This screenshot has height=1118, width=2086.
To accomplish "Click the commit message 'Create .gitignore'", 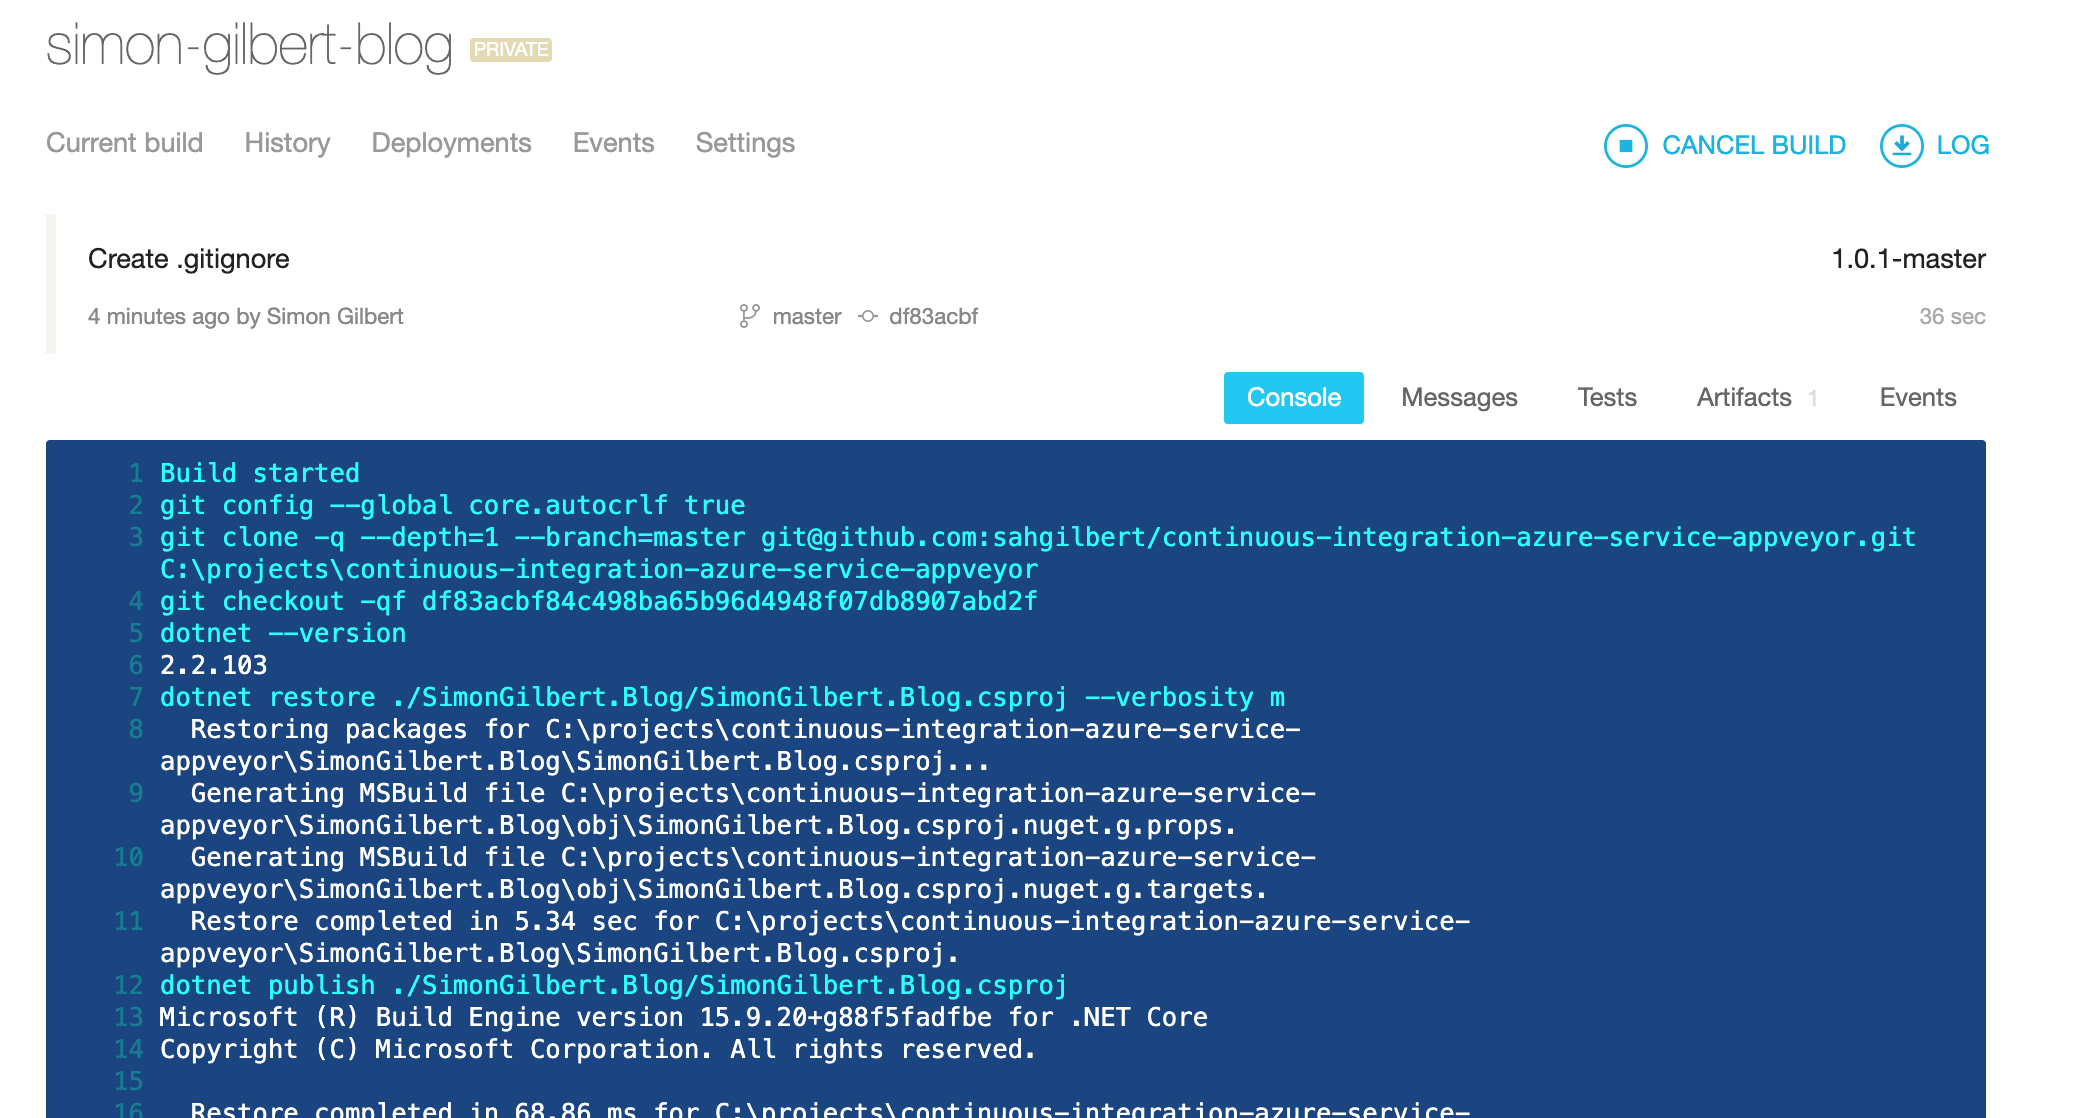I will [x=189, y=259].
